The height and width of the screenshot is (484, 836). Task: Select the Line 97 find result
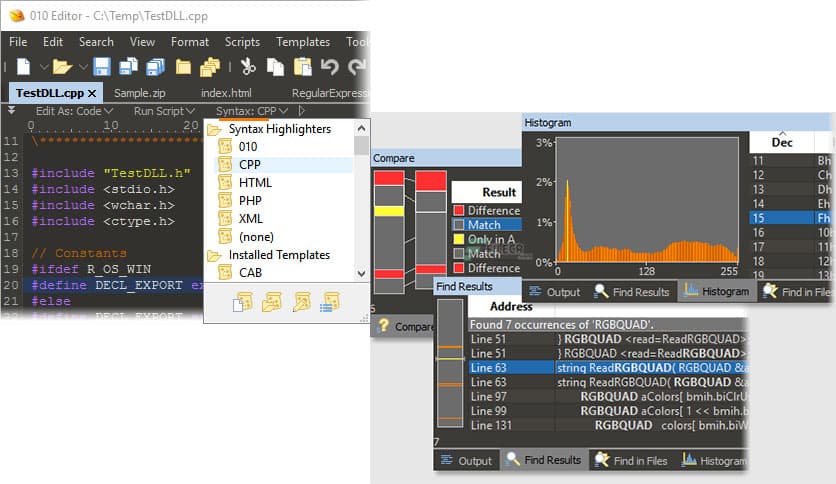tap(608, 397)
